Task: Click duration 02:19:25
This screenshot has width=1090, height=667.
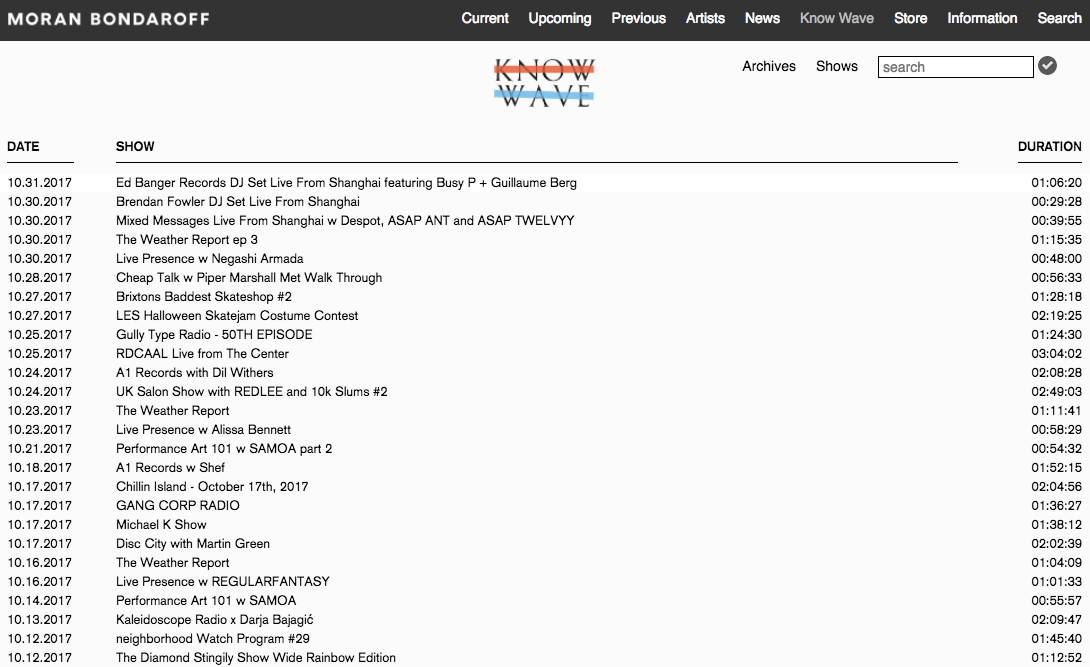Action: click(x=1056, y=315)
